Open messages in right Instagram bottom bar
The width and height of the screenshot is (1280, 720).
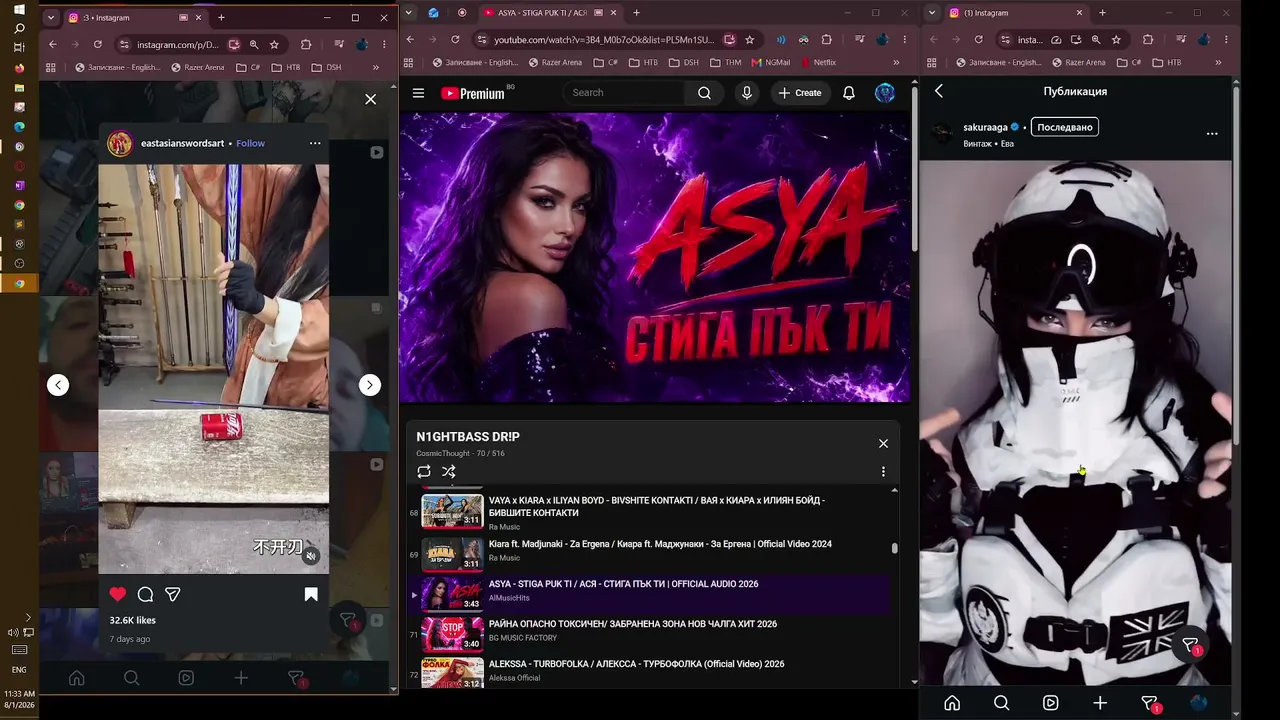(1150, 704)
